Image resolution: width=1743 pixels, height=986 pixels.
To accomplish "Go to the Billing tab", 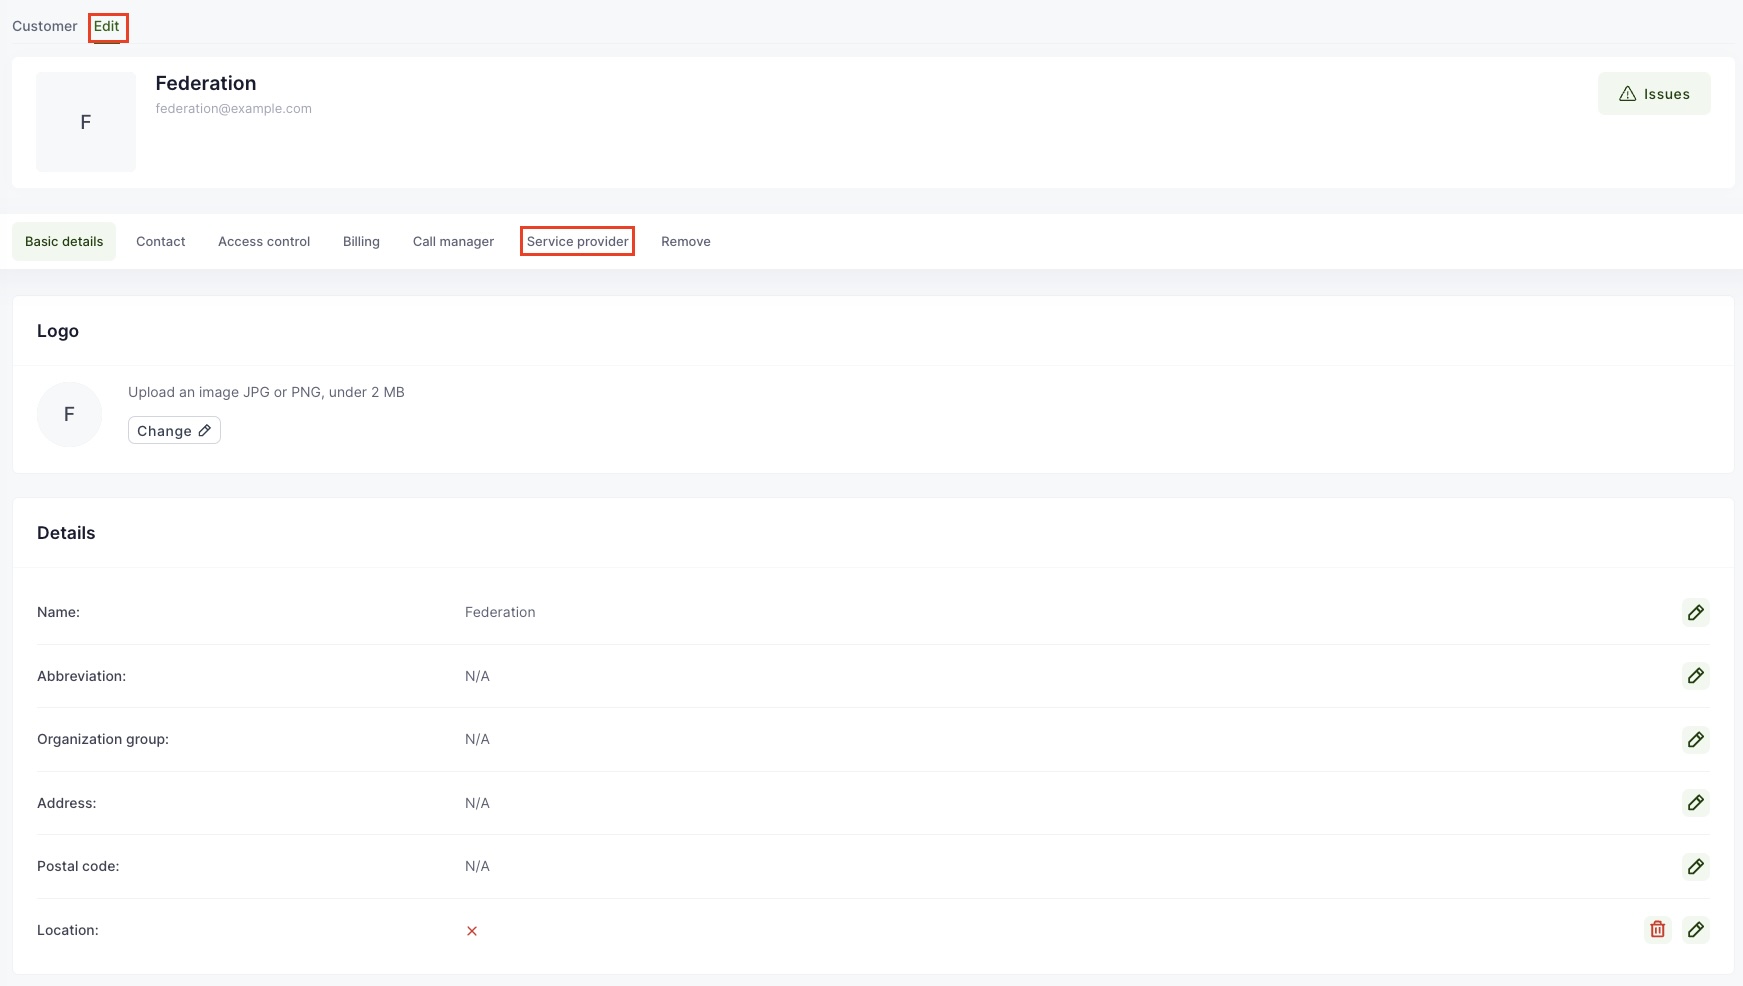I will point(361,242).
